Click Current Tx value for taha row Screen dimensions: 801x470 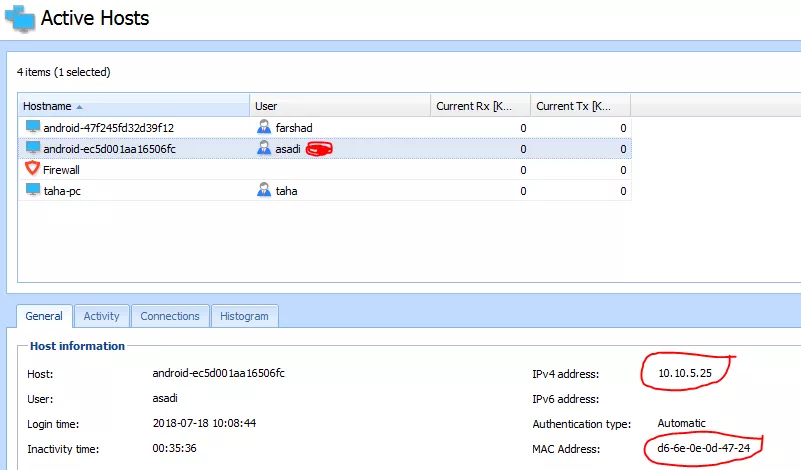click(623, 191)
